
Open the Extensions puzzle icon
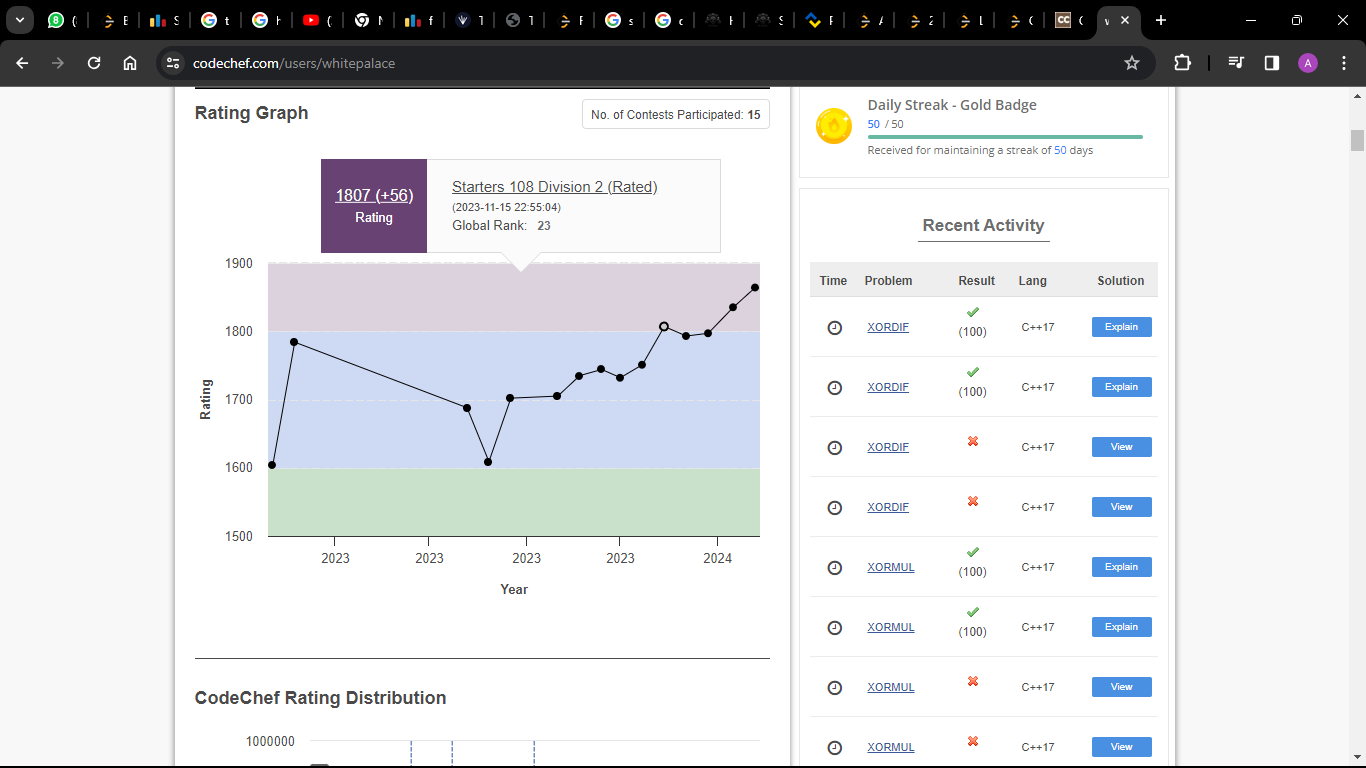(1182, 63)
